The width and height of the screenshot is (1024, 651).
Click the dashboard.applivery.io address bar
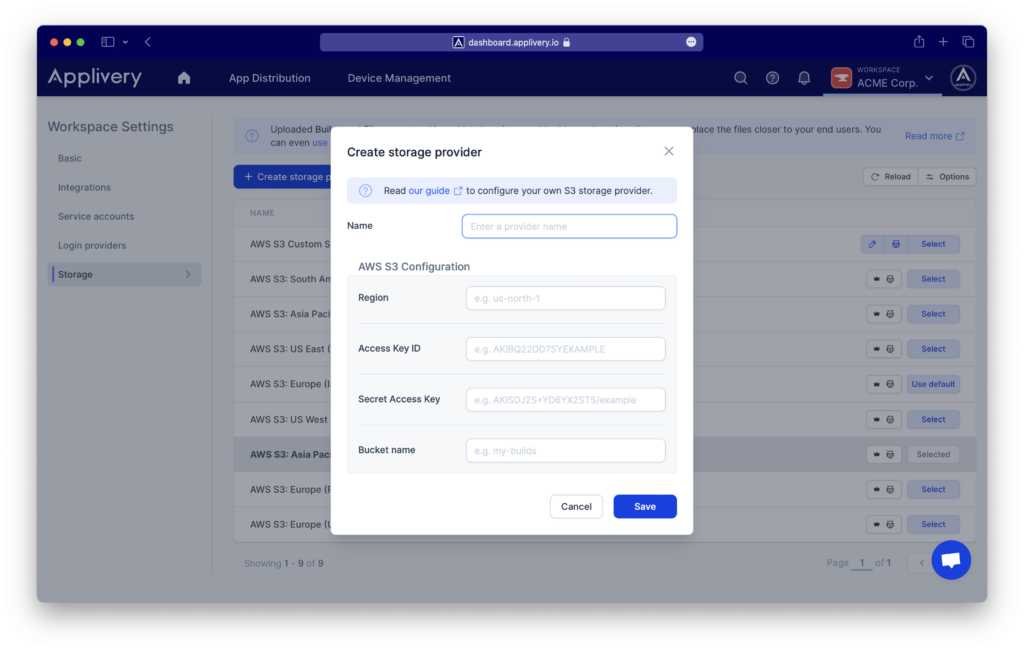pyautogui.click(x=511, y=42)
